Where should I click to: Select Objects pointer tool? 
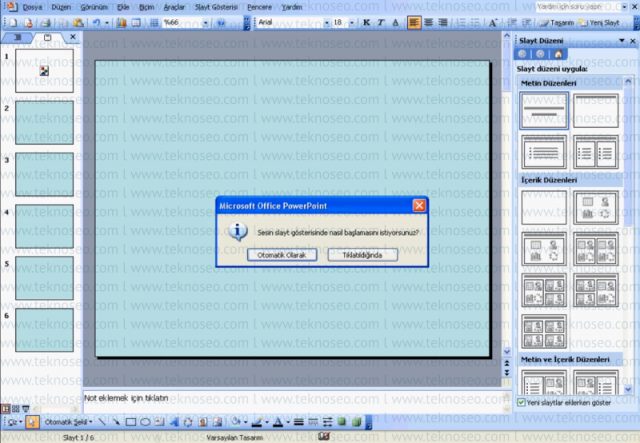pyautogui.click(x=31, y=422)
